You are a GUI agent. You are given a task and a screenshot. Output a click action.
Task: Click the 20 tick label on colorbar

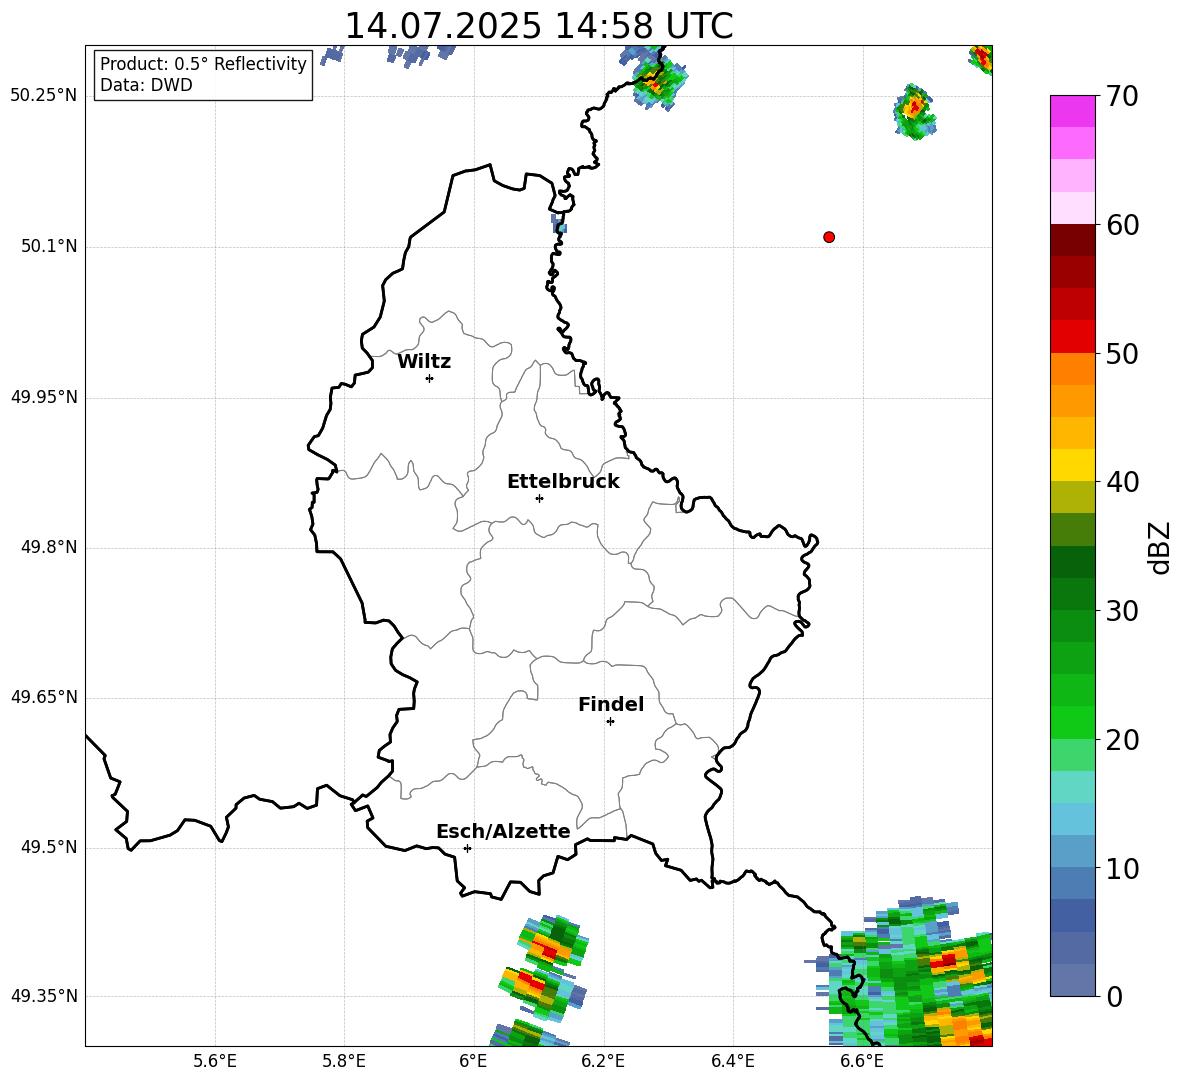(1122, 741)
